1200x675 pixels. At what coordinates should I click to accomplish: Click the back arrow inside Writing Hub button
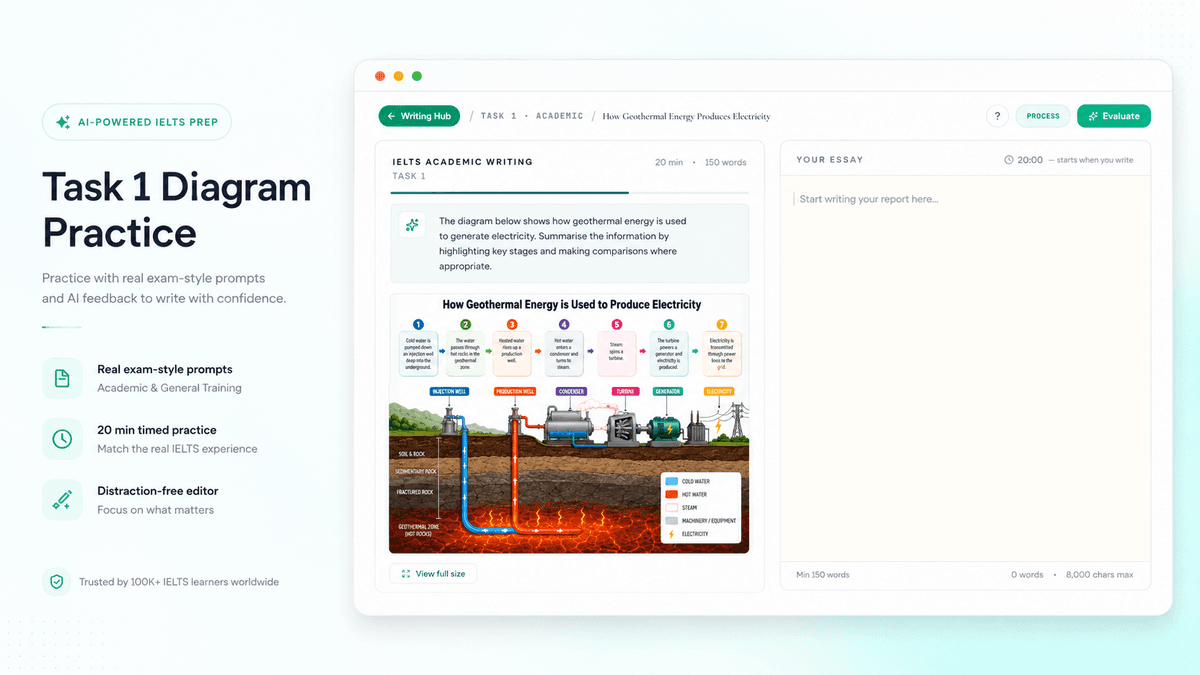pos(391,116)
